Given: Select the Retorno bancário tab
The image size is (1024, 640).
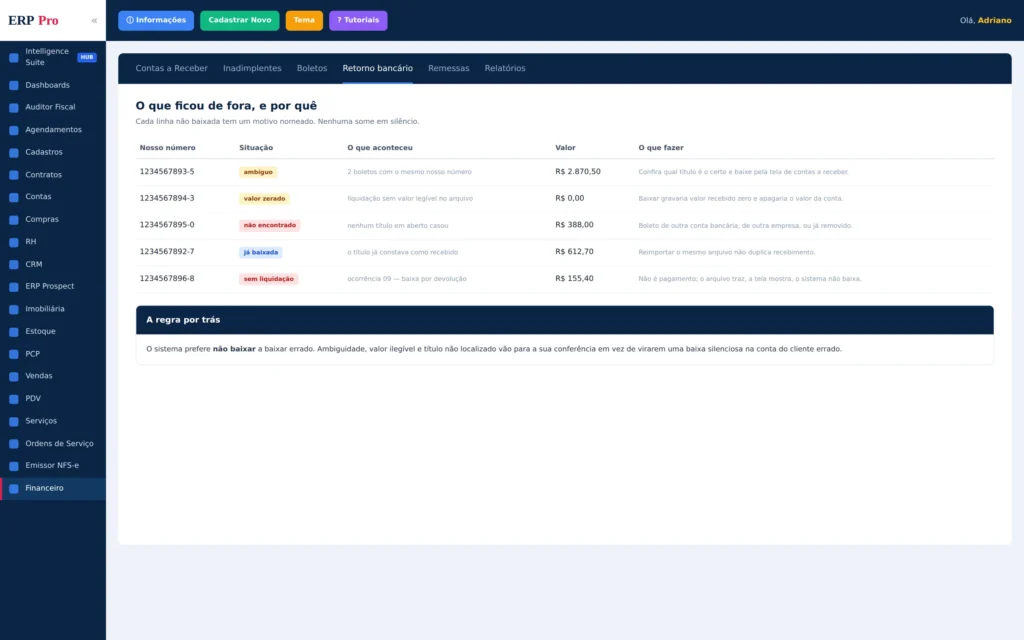Looking at the screenshot, I should coord(377,68).
